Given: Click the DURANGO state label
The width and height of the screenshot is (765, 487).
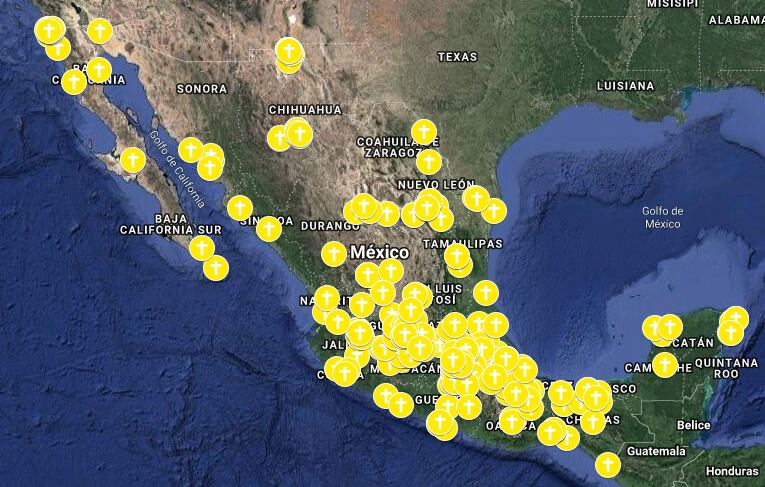Looking at the screenshot, I should [330, 226].
